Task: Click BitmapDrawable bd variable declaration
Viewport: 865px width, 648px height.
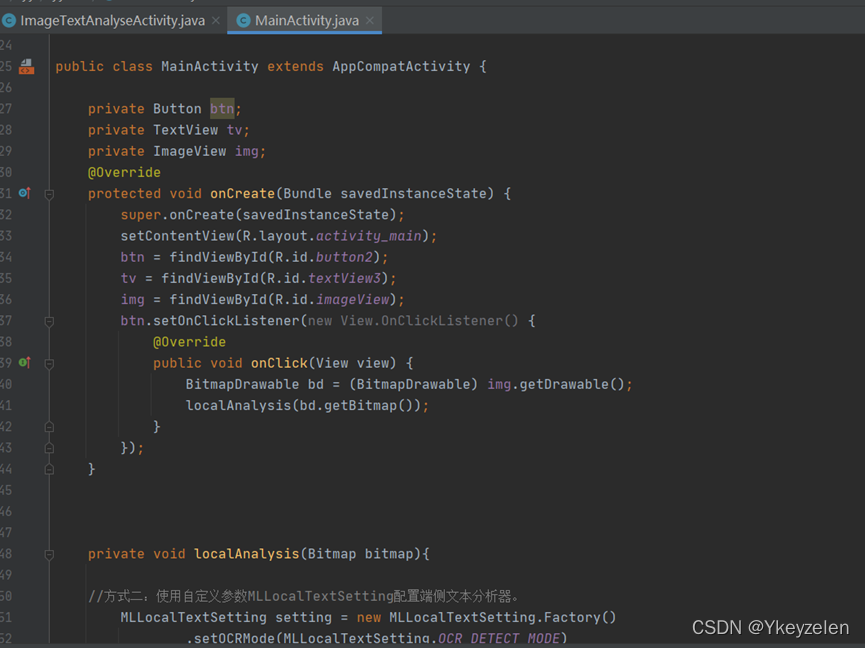Action: point(255,384)
